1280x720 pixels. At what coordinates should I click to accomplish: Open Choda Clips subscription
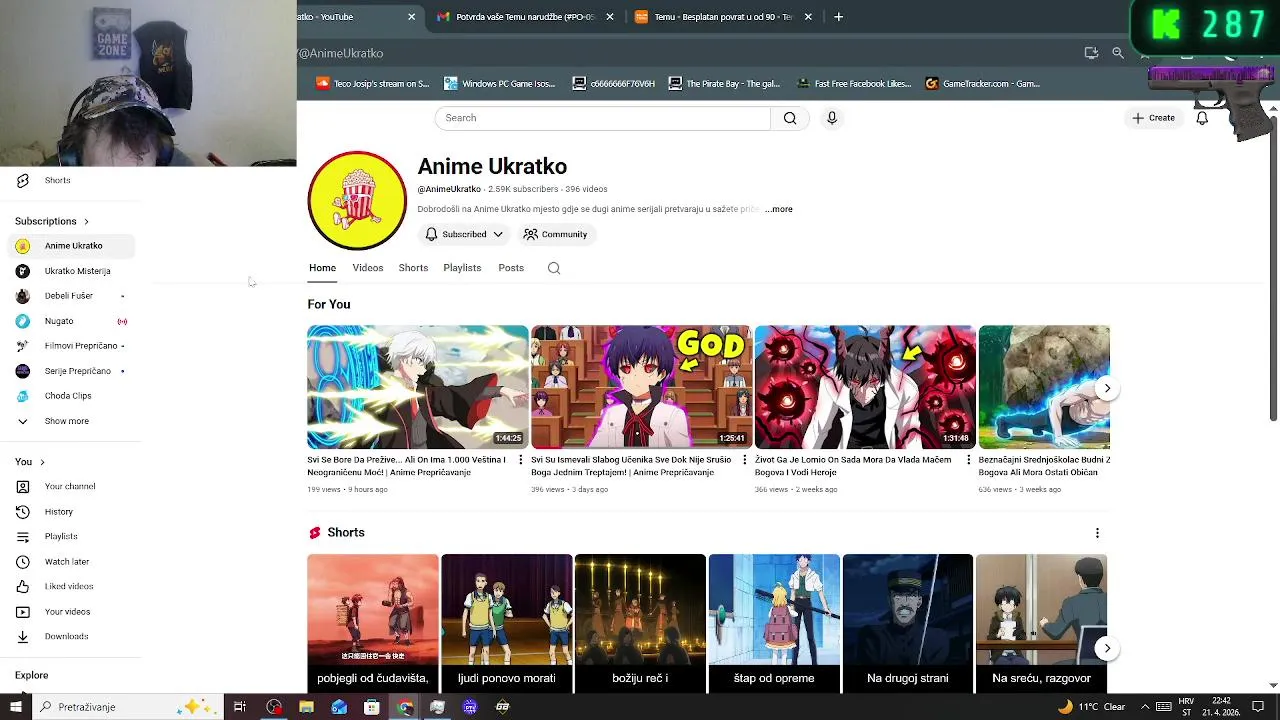pos(70,396)
